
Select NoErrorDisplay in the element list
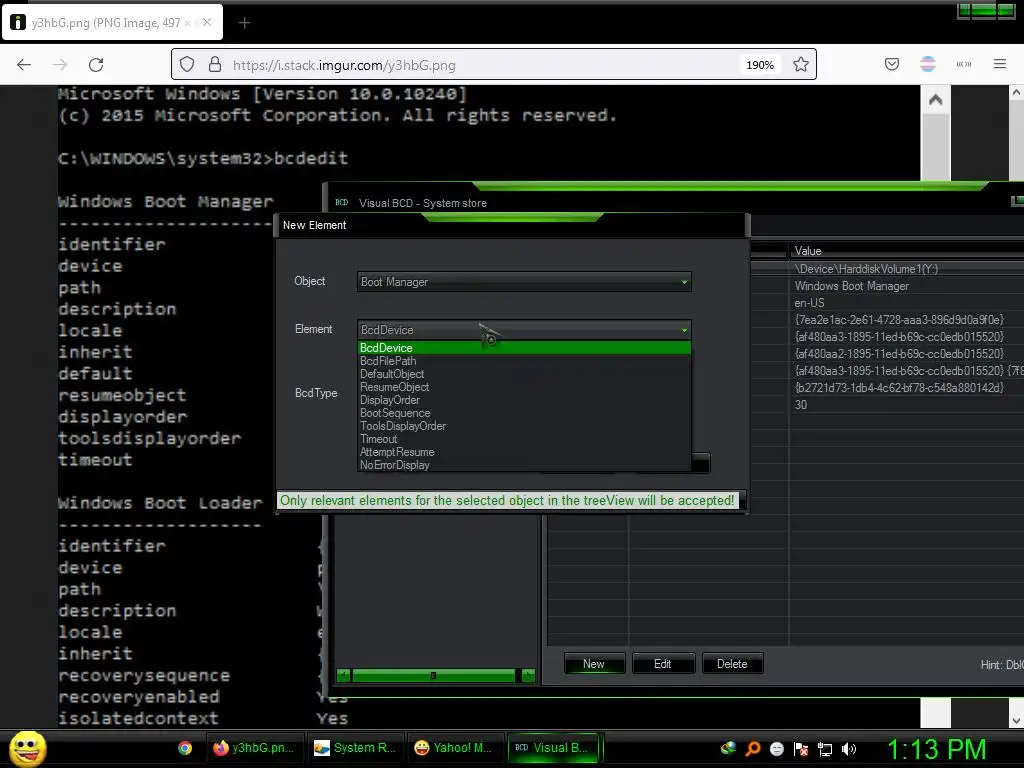pos(524,465)
